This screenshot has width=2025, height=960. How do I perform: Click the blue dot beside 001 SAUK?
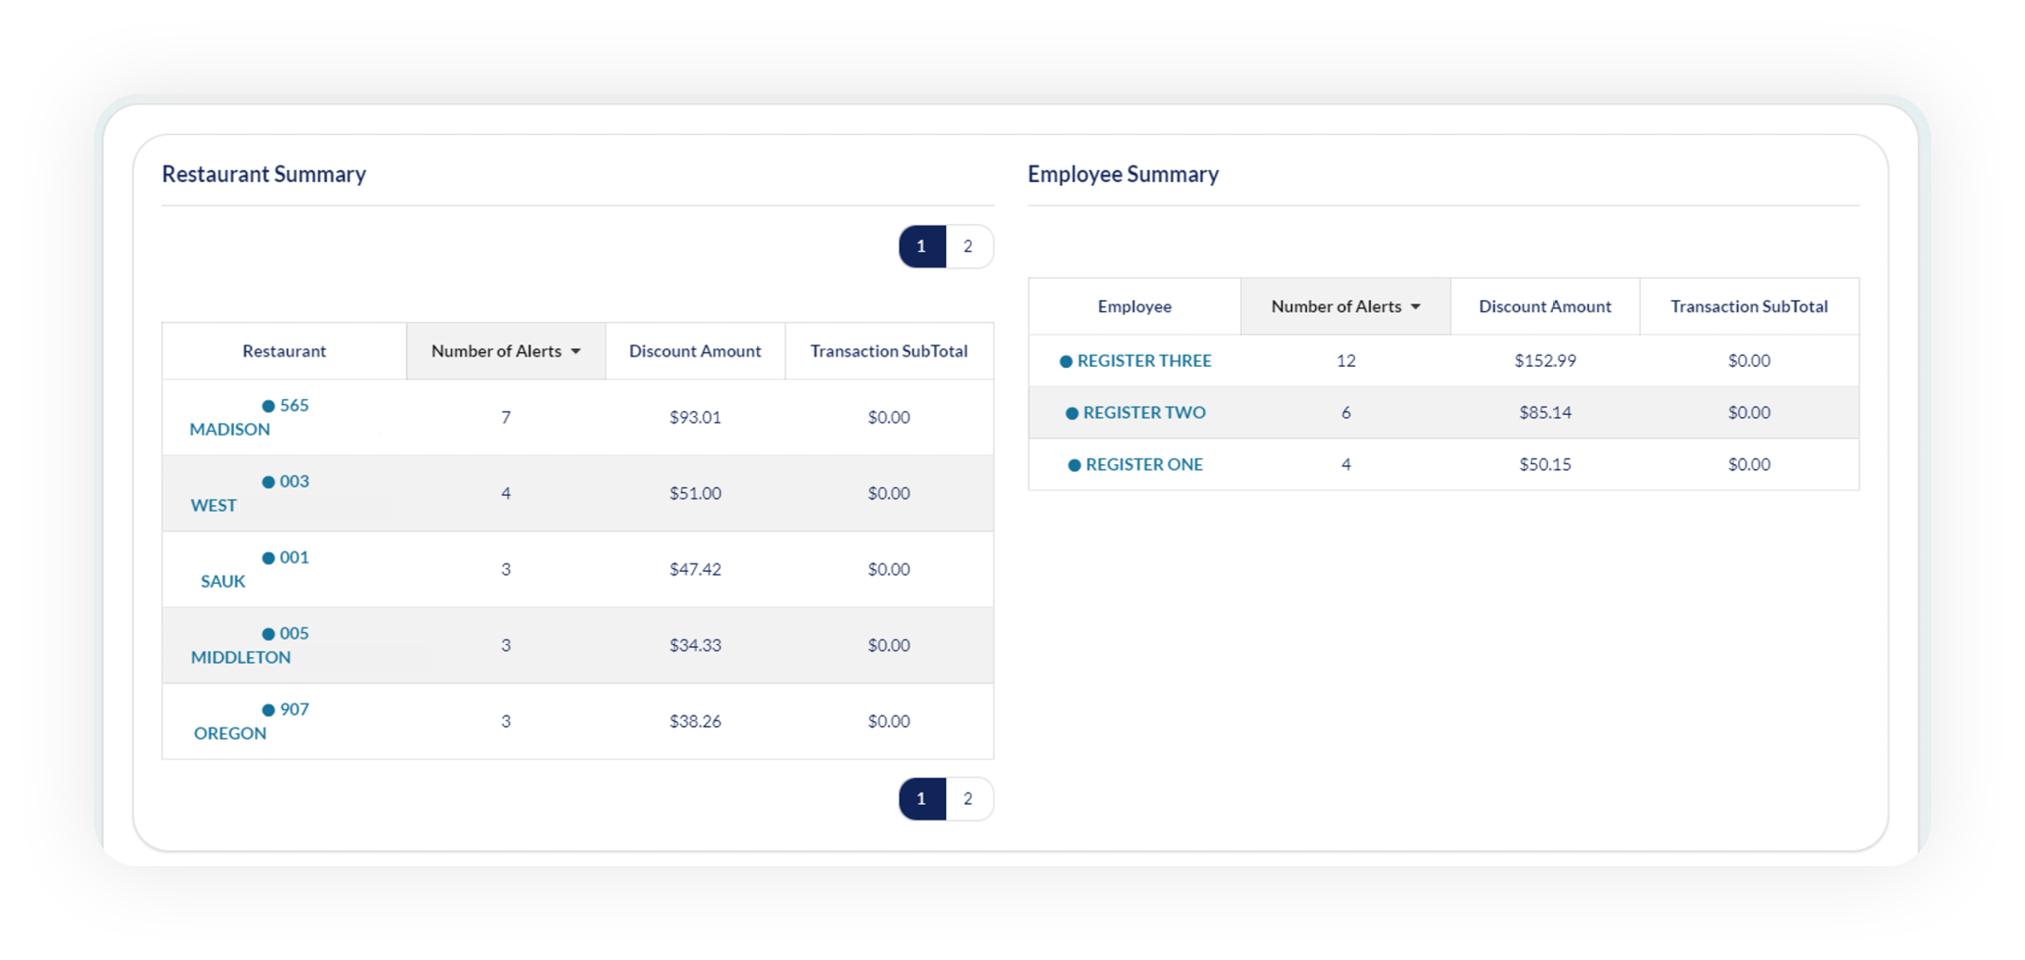pyautogui.click(x=268, y=558)
